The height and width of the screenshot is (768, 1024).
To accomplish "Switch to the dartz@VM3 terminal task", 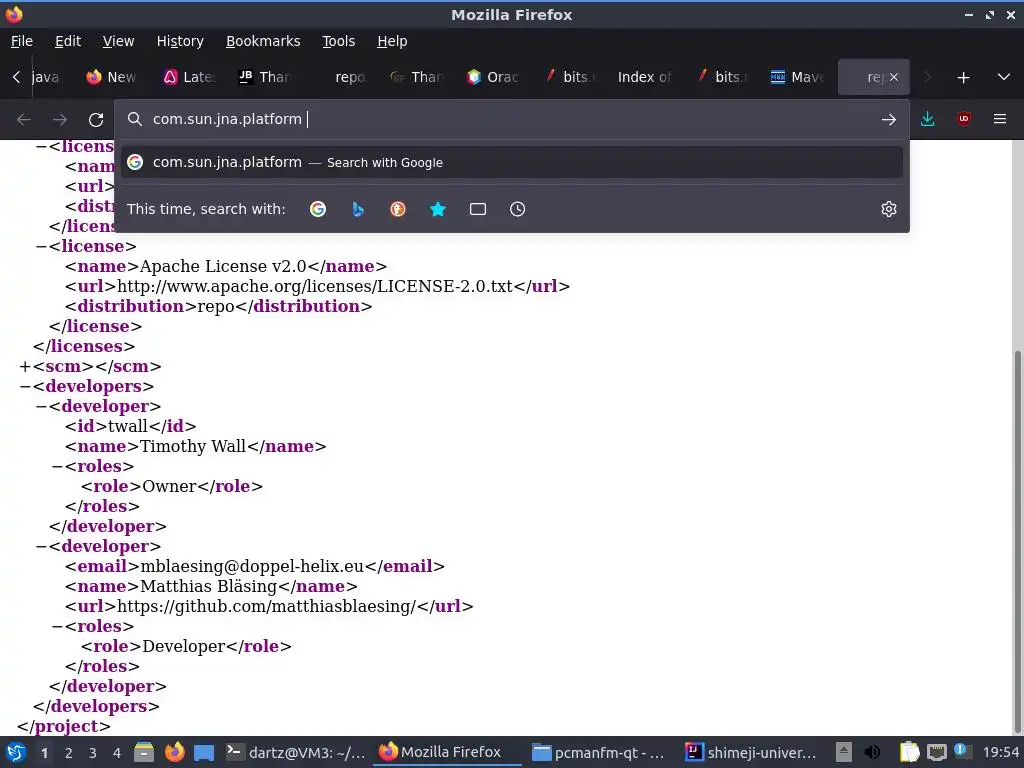I will [296, 752].
